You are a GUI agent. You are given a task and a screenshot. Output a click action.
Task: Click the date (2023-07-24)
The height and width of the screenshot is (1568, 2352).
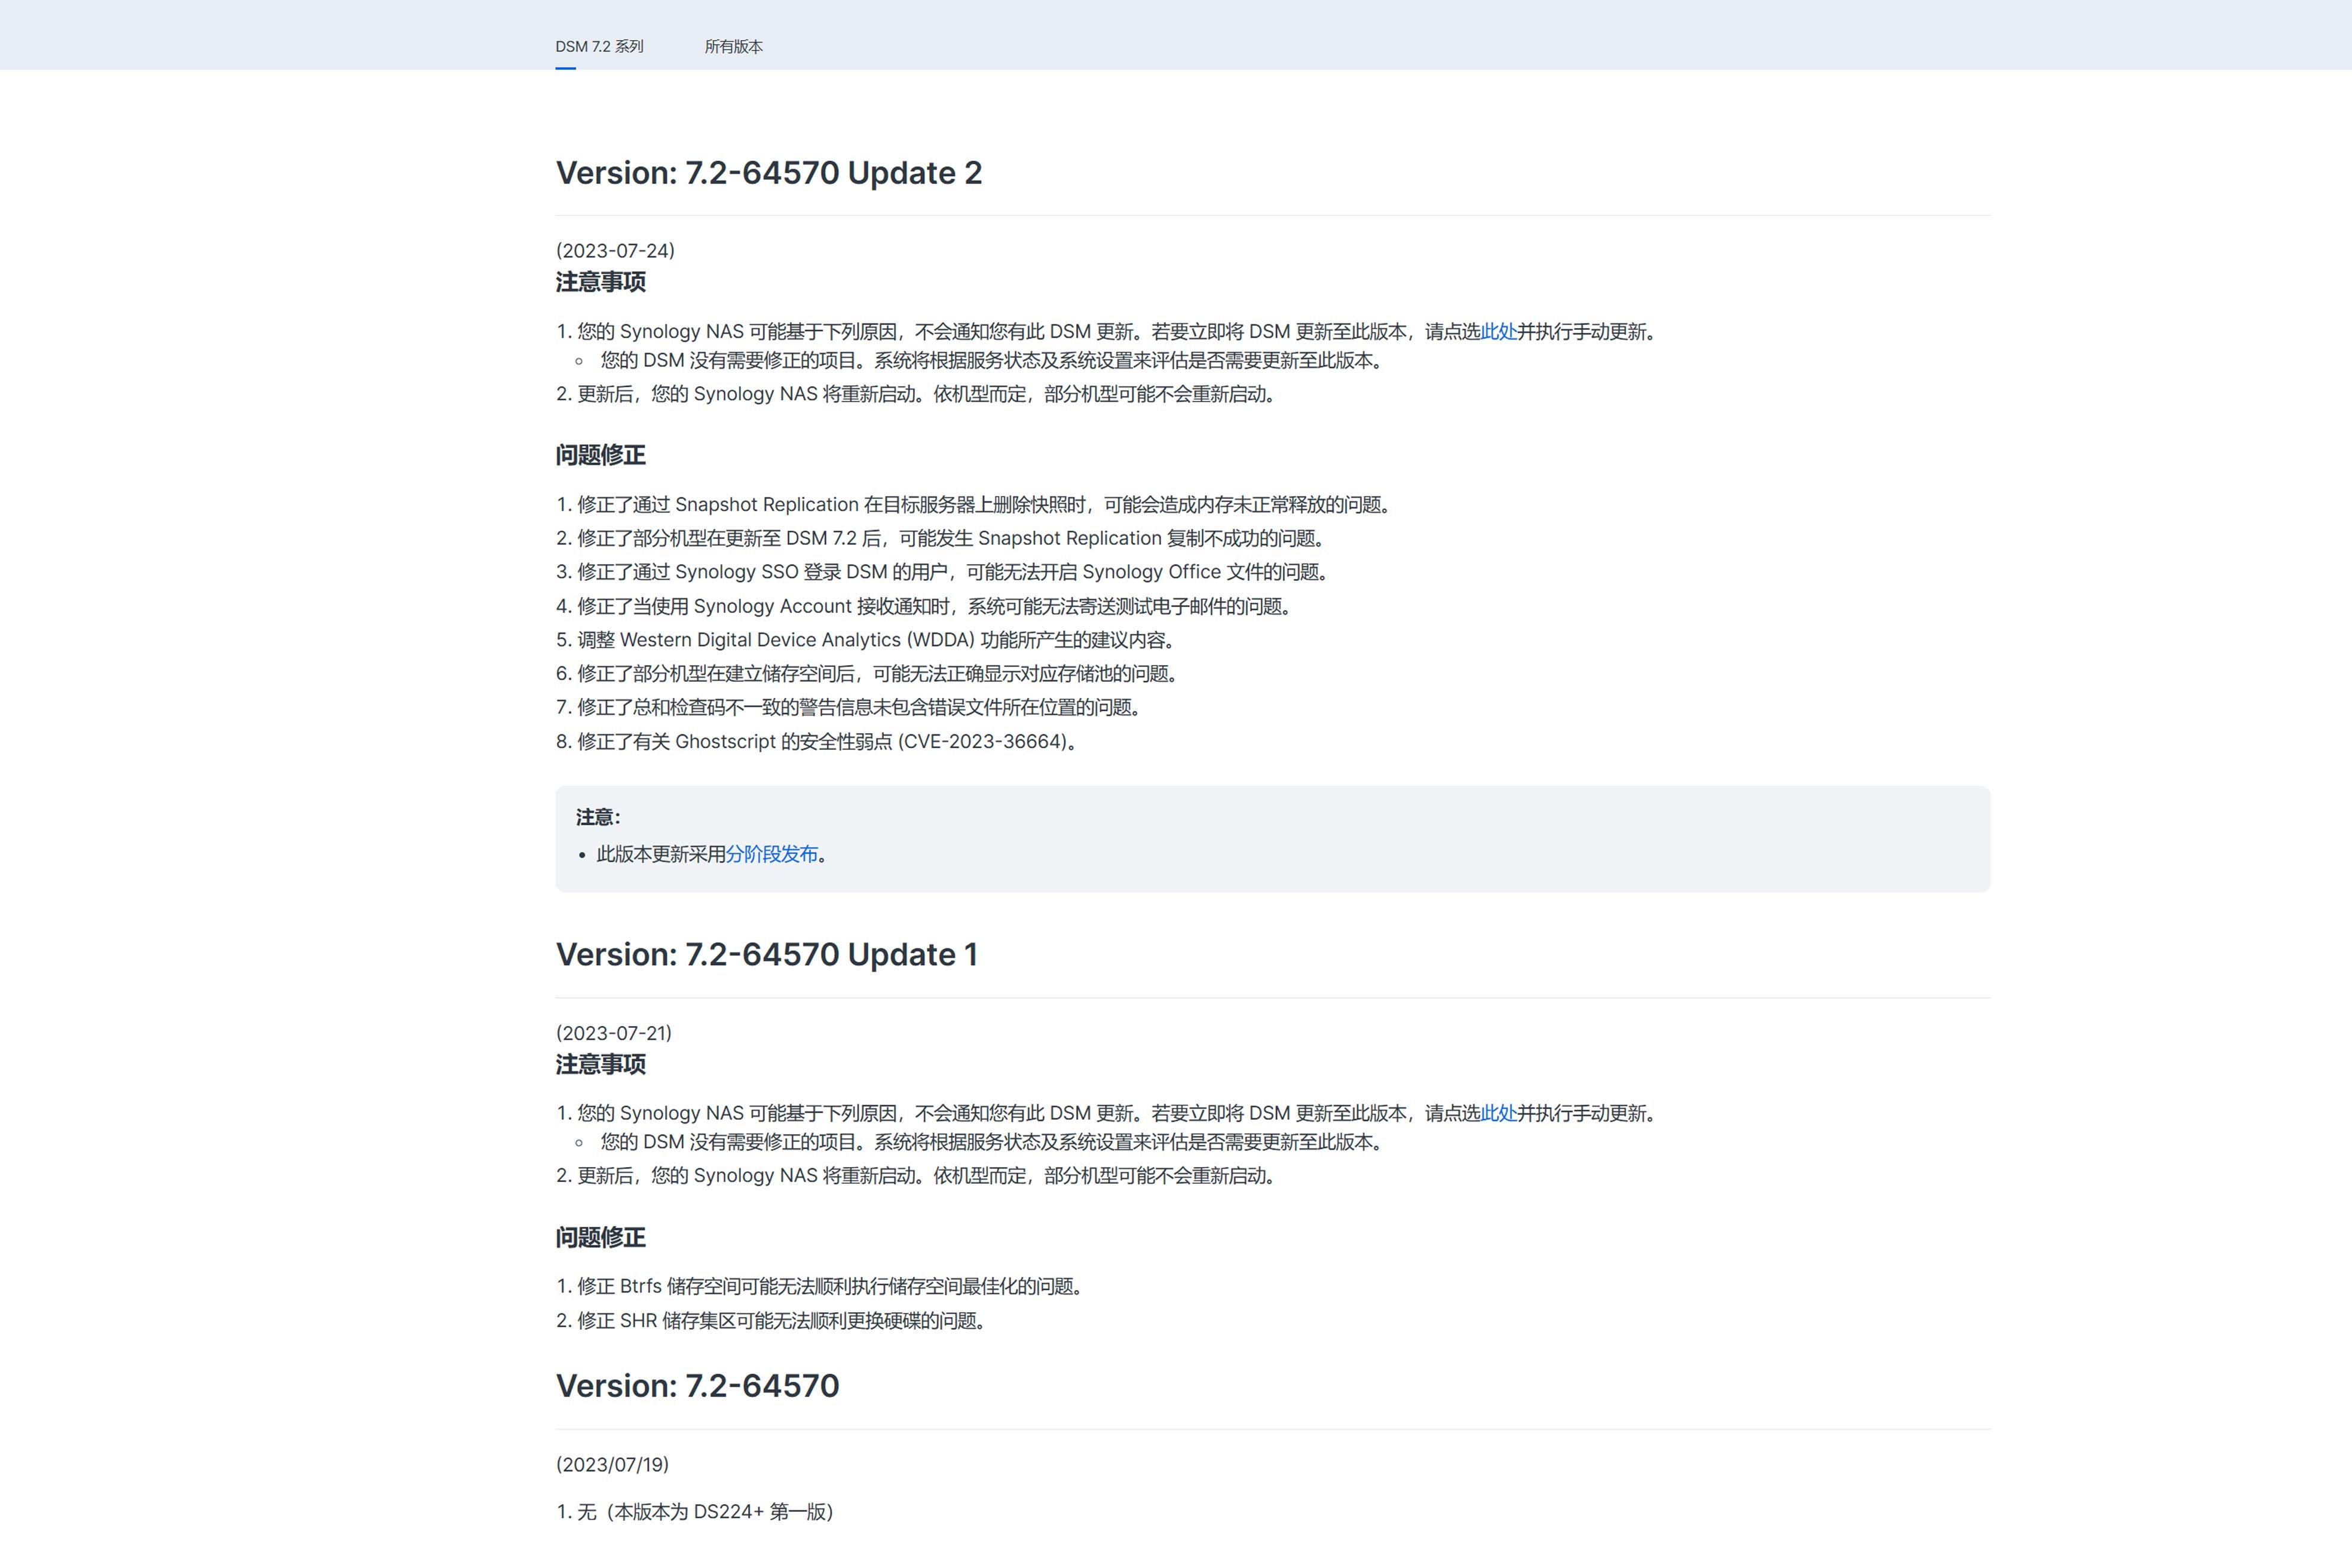tap(615, 250)
